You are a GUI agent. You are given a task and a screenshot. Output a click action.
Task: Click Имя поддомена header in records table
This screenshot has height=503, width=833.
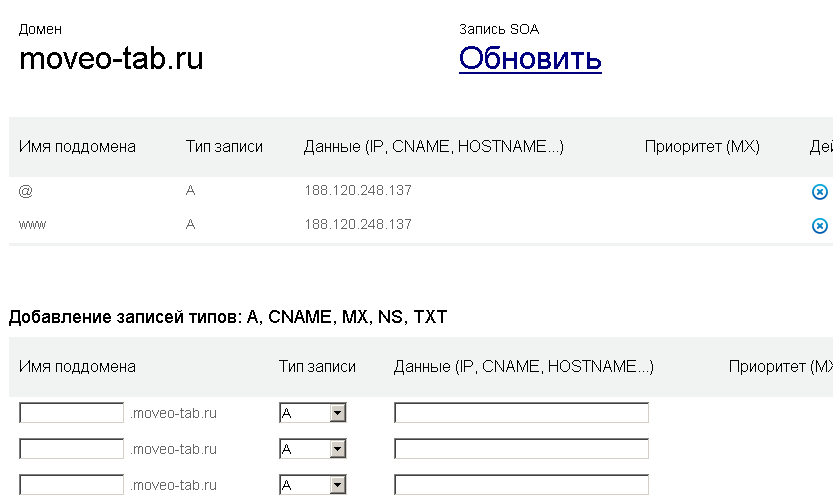[x=77, y=147]
